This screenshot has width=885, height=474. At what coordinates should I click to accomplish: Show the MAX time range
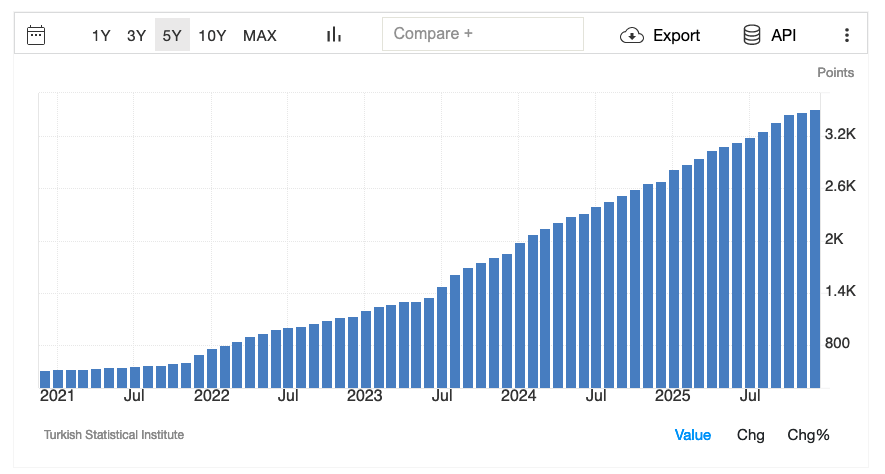(260, 35)
